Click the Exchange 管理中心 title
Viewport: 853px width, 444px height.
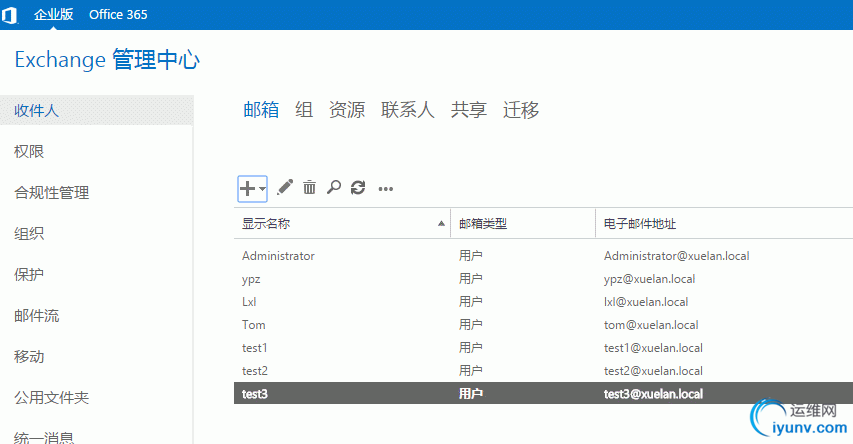pyautogui.click(x=107, y=60)
